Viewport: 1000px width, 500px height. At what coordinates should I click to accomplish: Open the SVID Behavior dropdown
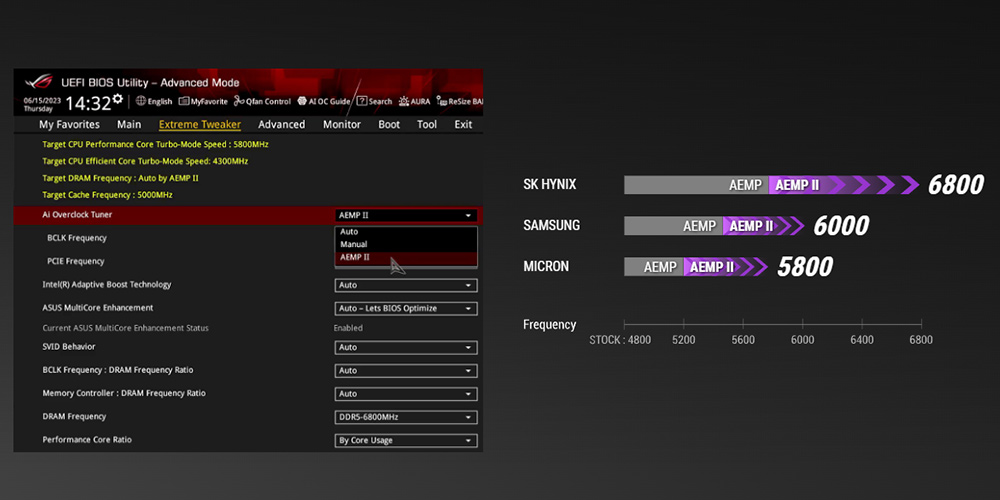pyautogui.click(x=406, y=348)
